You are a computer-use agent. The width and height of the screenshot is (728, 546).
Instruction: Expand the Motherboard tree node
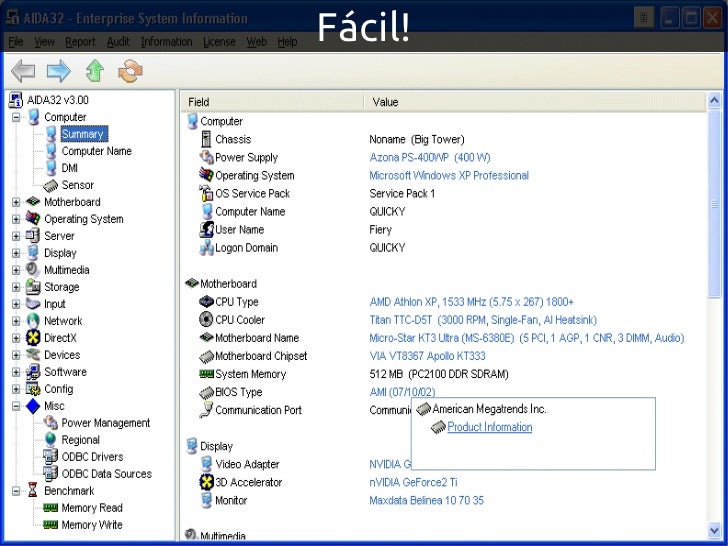(16, 202)
